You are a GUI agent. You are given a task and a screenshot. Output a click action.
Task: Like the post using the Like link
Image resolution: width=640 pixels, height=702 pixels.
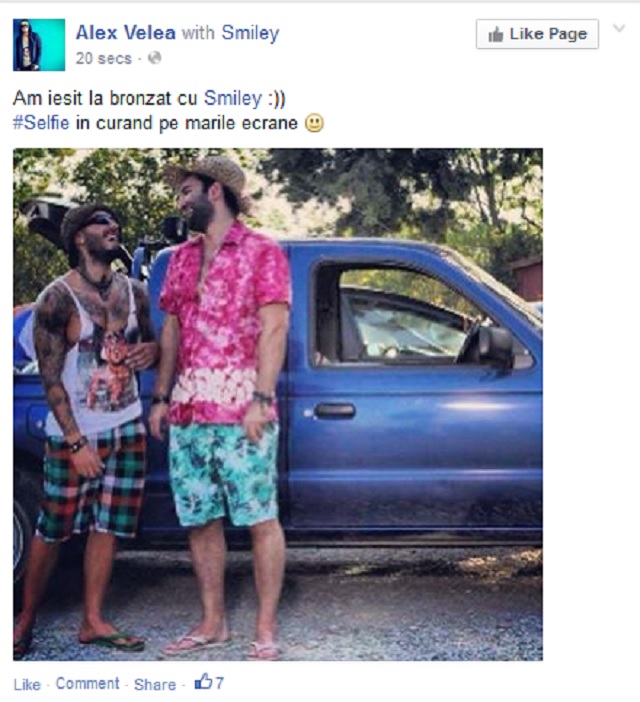[27, 685]
